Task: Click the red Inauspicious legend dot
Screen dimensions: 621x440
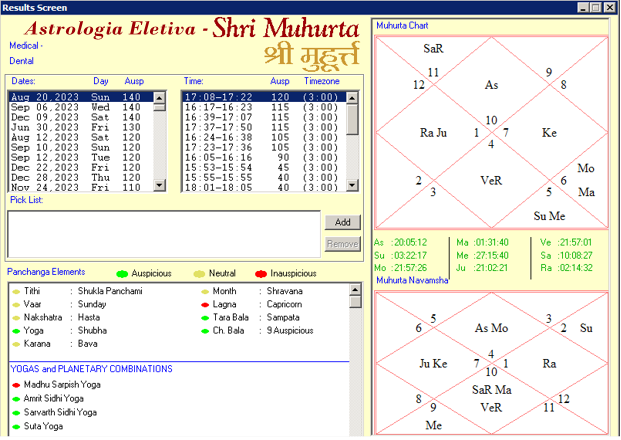Action: pyautogui.click(x=261, y=274)
